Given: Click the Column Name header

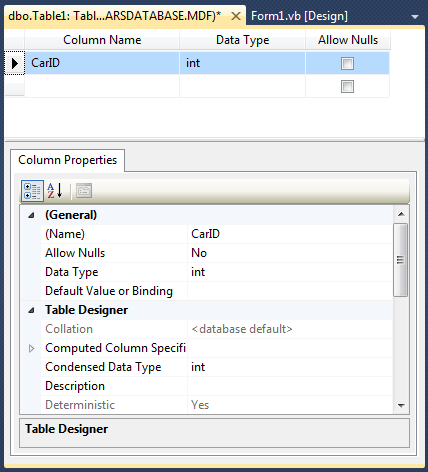Looking at the screenshot, I should (x=102, y=40).
